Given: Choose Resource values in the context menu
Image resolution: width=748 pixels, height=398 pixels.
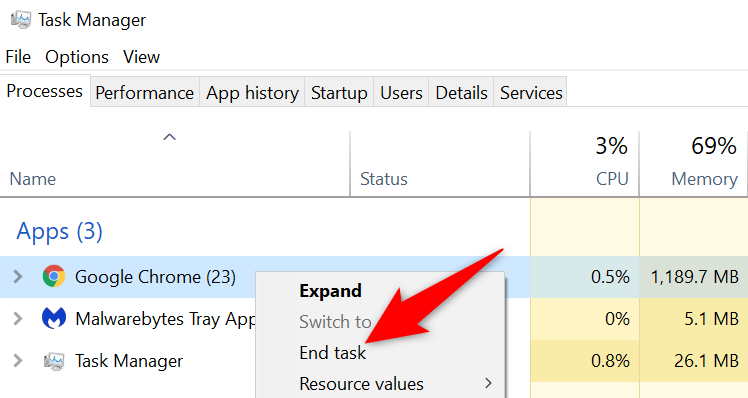Looking at the screenshot, I should (x=361, y=384).
